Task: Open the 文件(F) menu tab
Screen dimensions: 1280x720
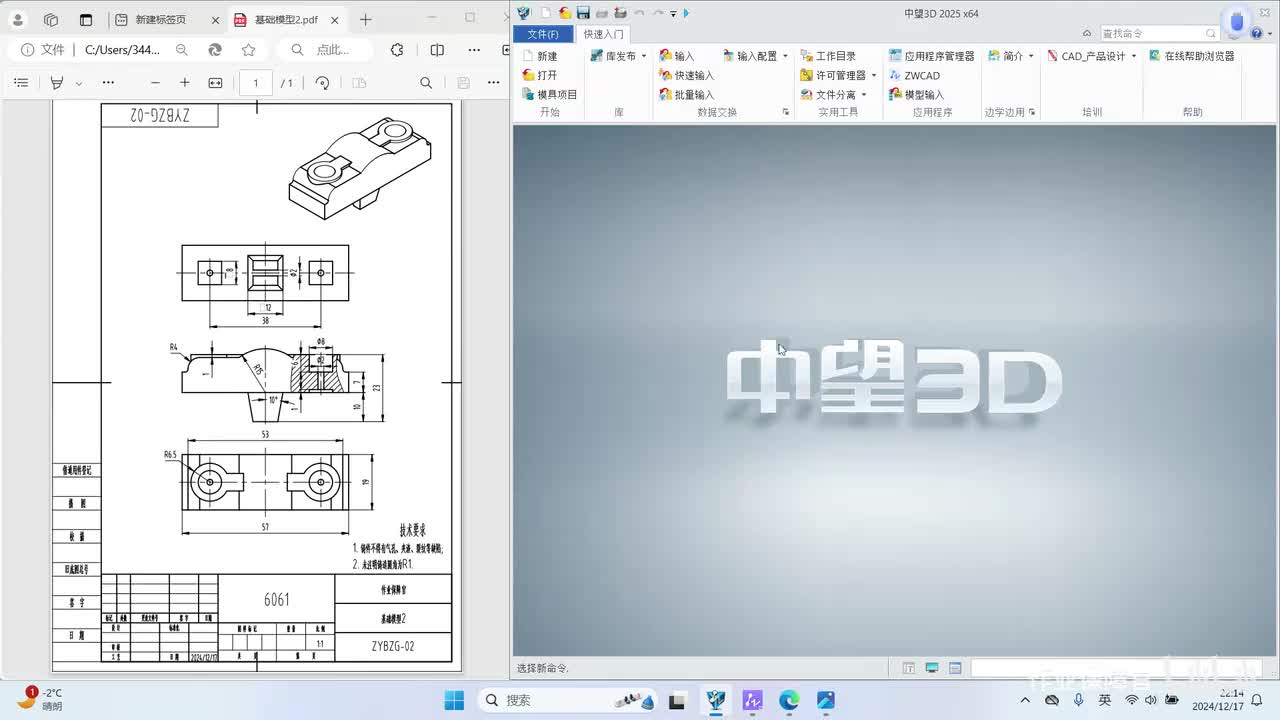Action: (543, 34)
